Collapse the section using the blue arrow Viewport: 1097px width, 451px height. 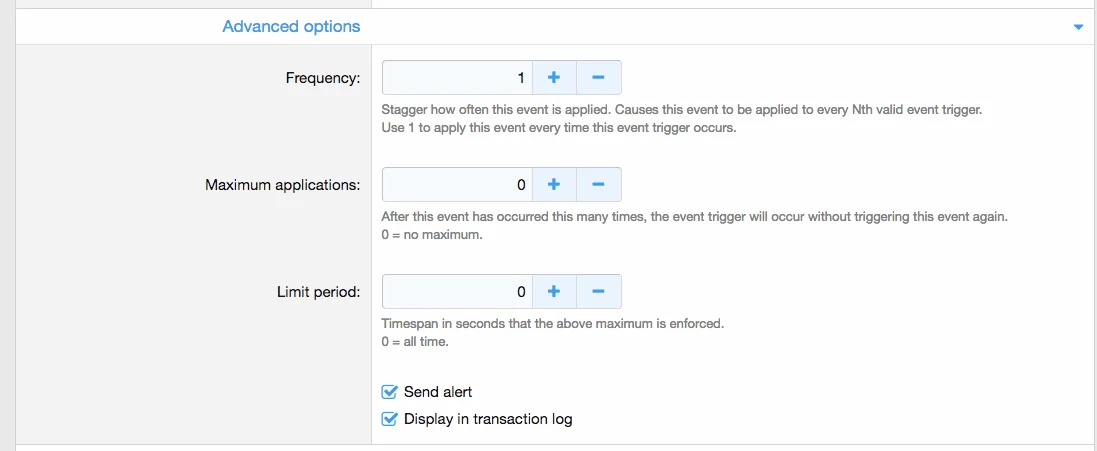[1078, 27]
